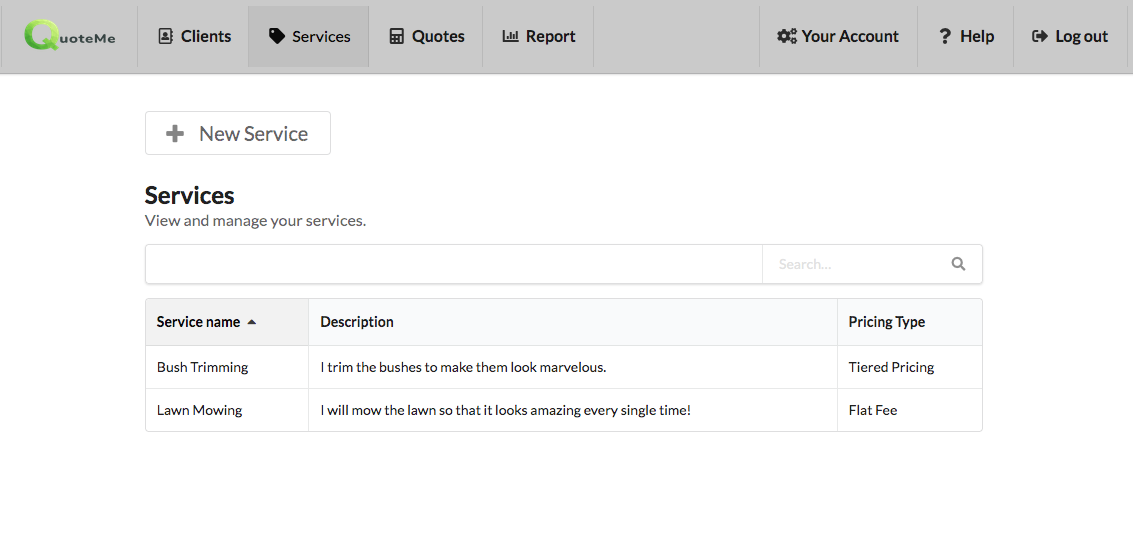The image size is (1133, 534).
Task: Click the Log out arrow icon
Action: tap(1040, 36)
